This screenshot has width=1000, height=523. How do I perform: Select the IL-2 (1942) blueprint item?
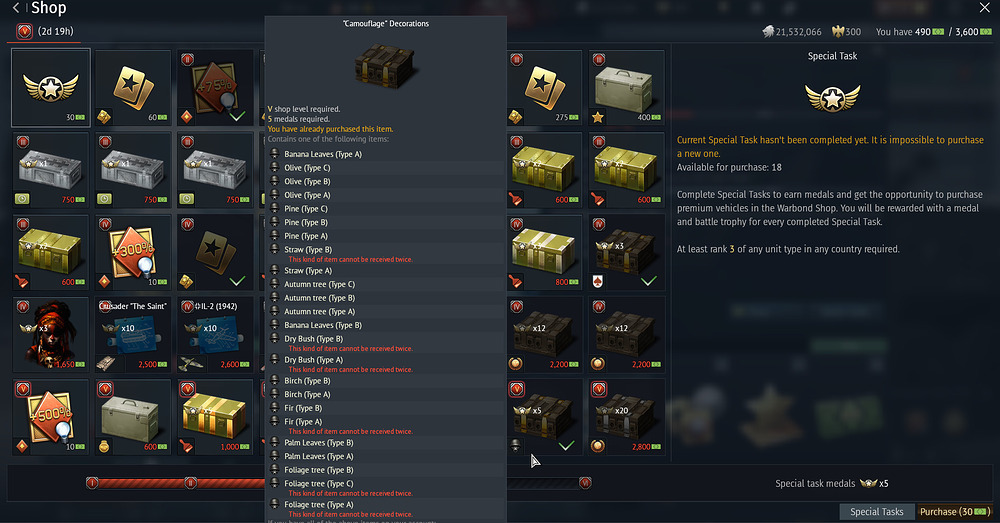[215, 335]
